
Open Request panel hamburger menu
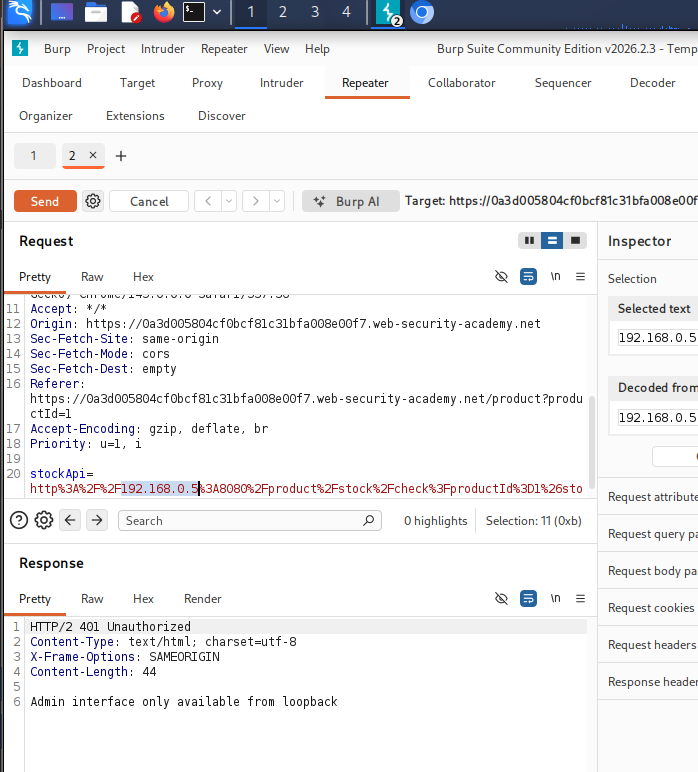pos(580,276)
